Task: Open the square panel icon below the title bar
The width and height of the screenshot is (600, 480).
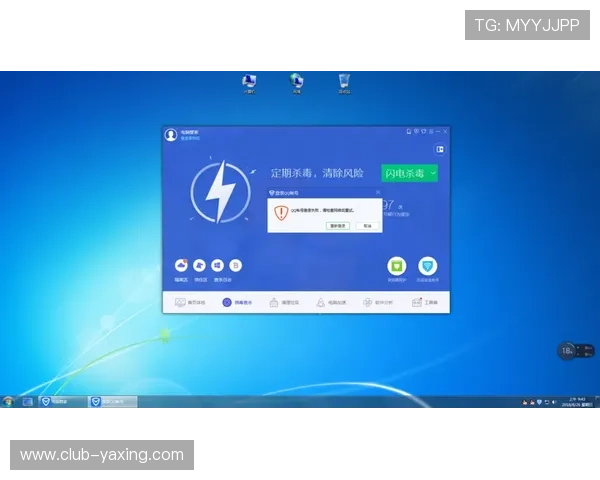Action: pyautogui.click(x=440, y=149)
